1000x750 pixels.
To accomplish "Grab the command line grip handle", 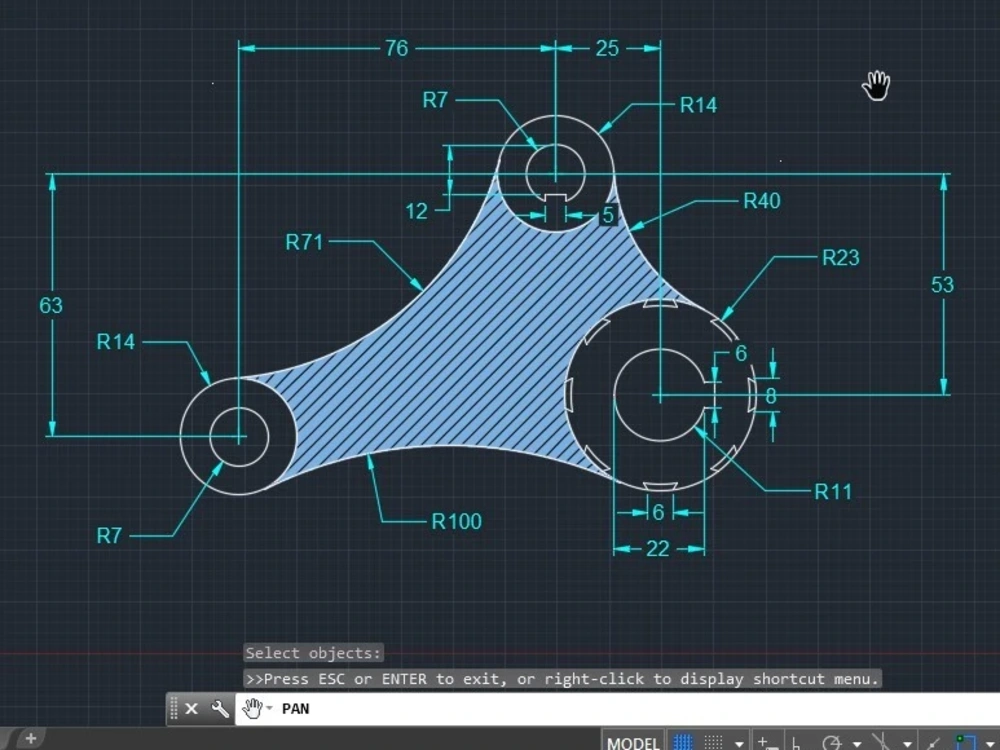I will click(173, 709).
